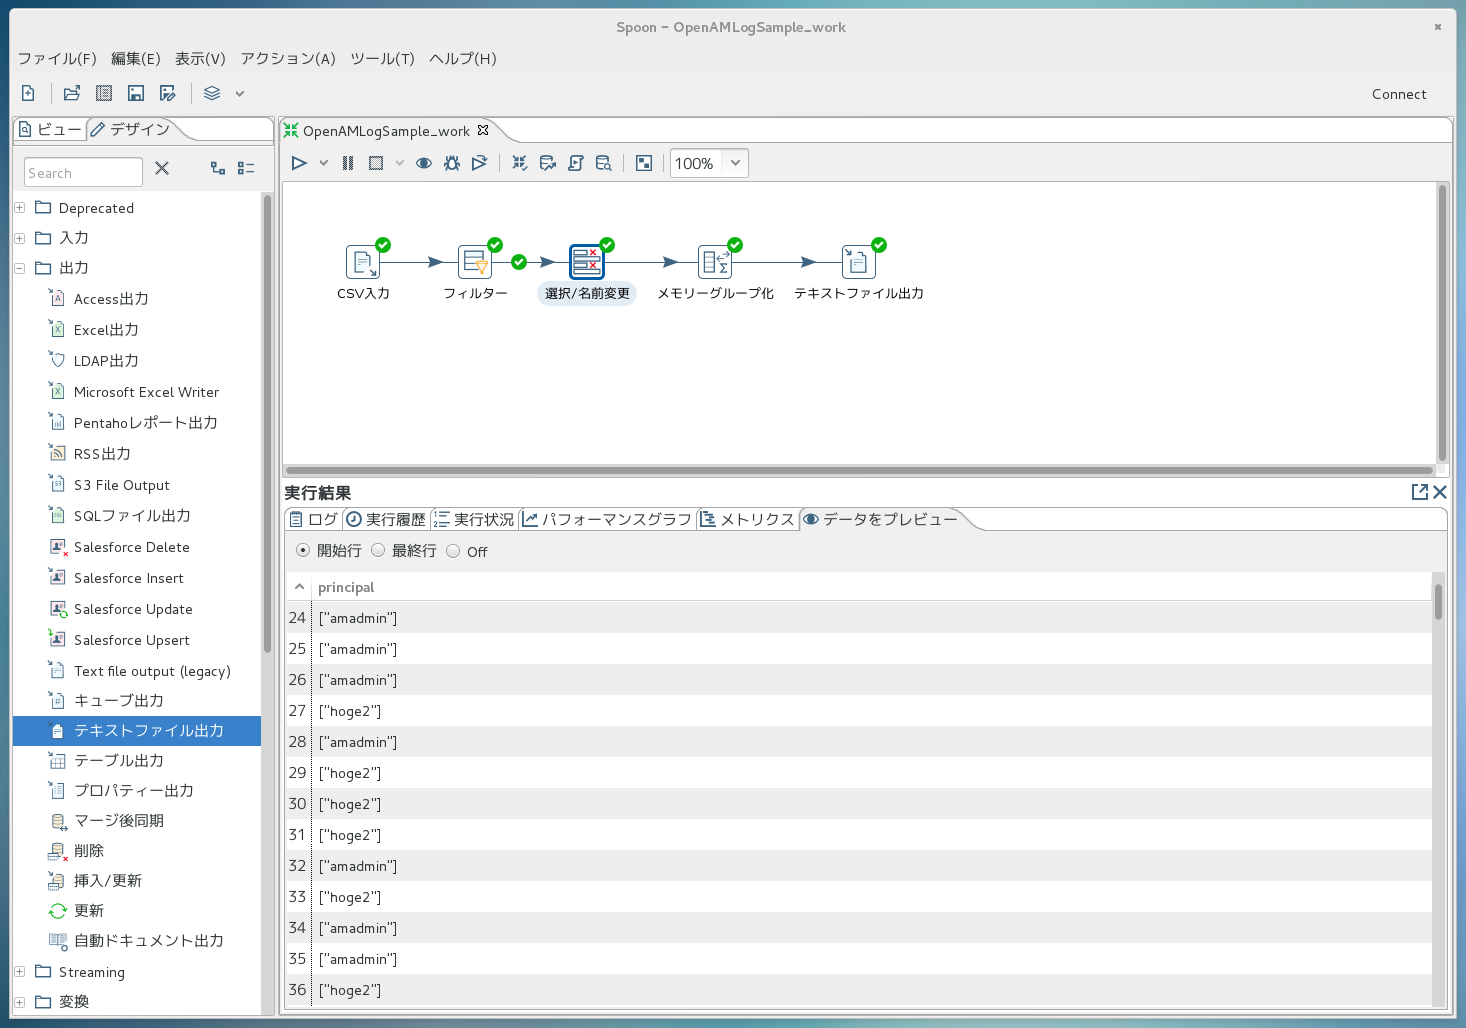The image size is (1466, 1028).
Task: Expand the 入力 folder
Action: tap(19, 238)
